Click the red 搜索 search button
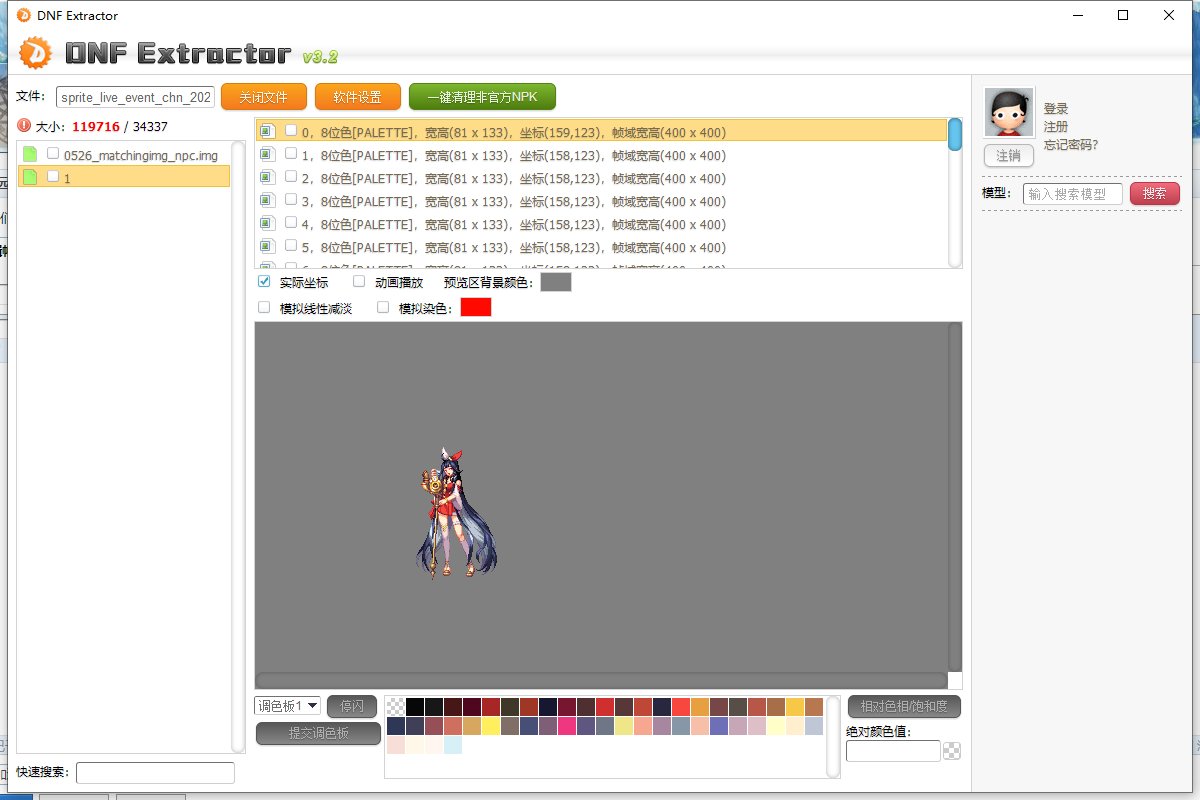1200x800 pixels. click(x=1155, y=193)
